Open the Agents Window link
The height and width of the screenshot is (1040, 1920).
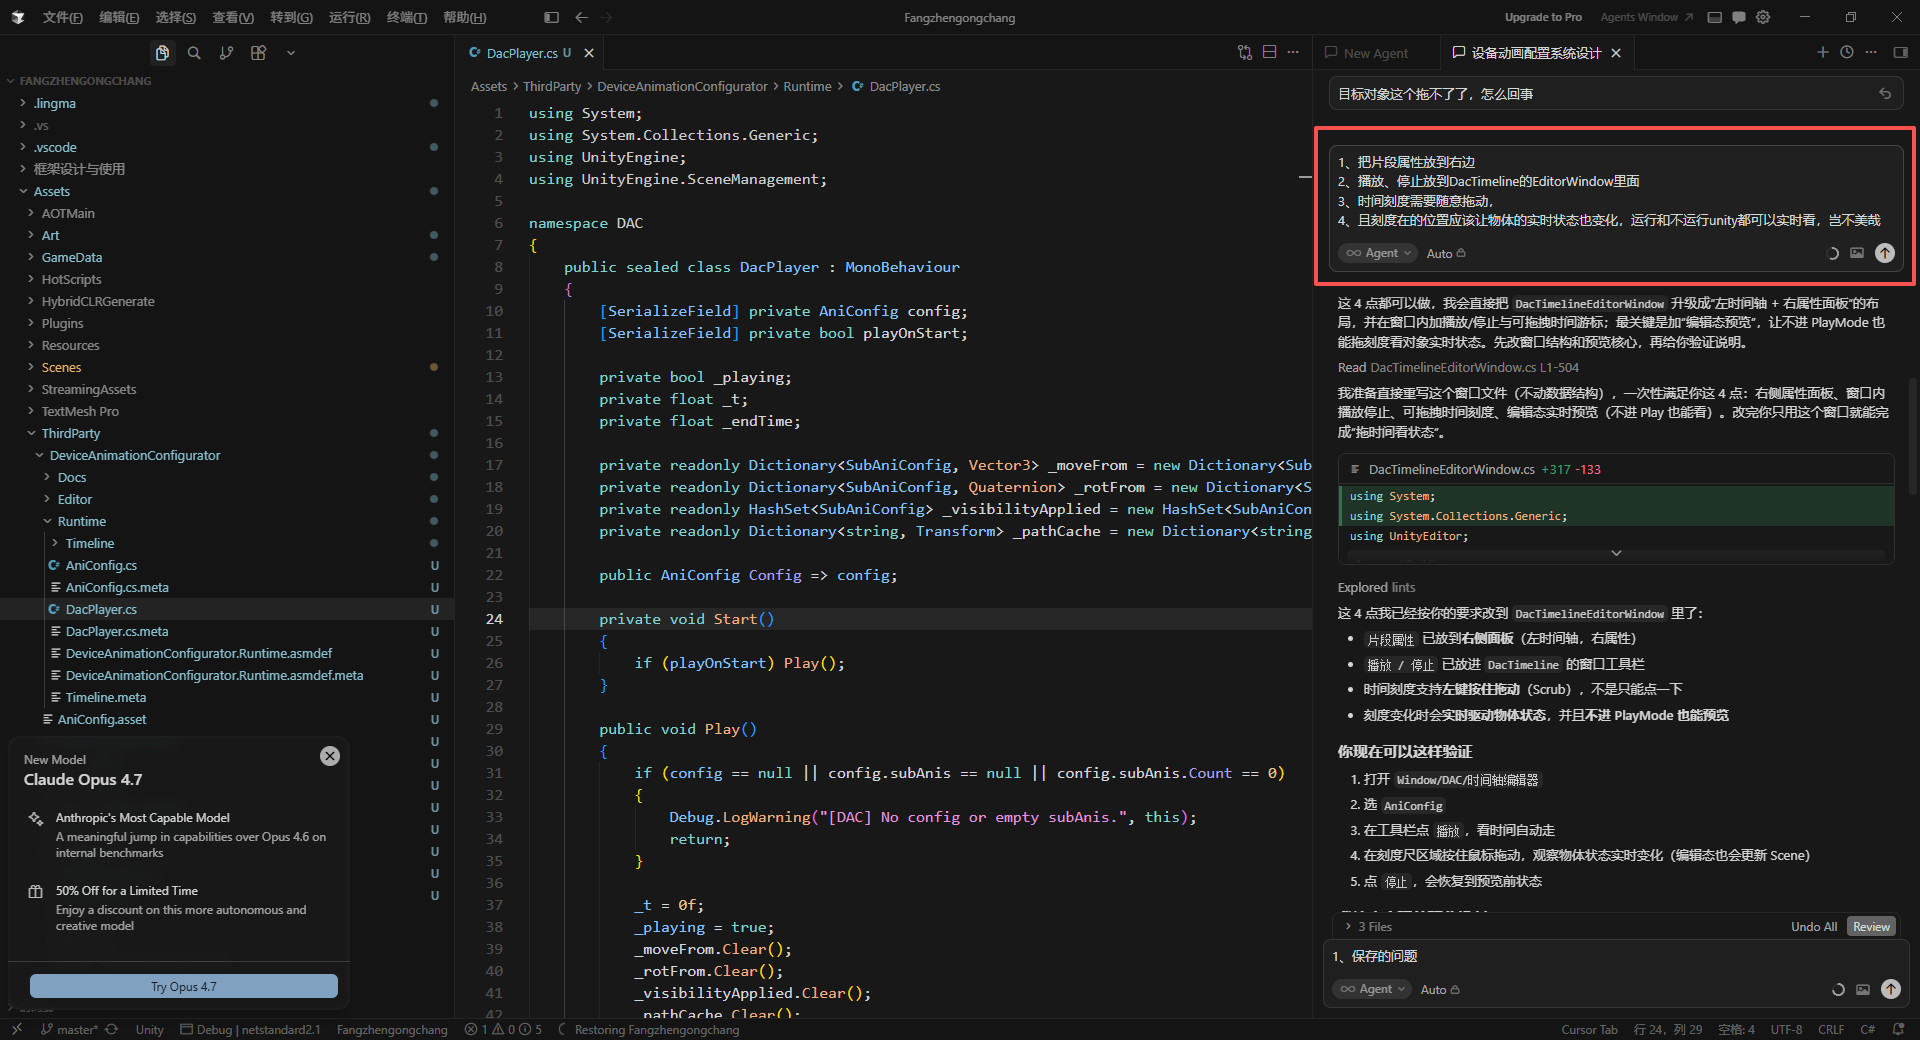(x=1646, y=17)
